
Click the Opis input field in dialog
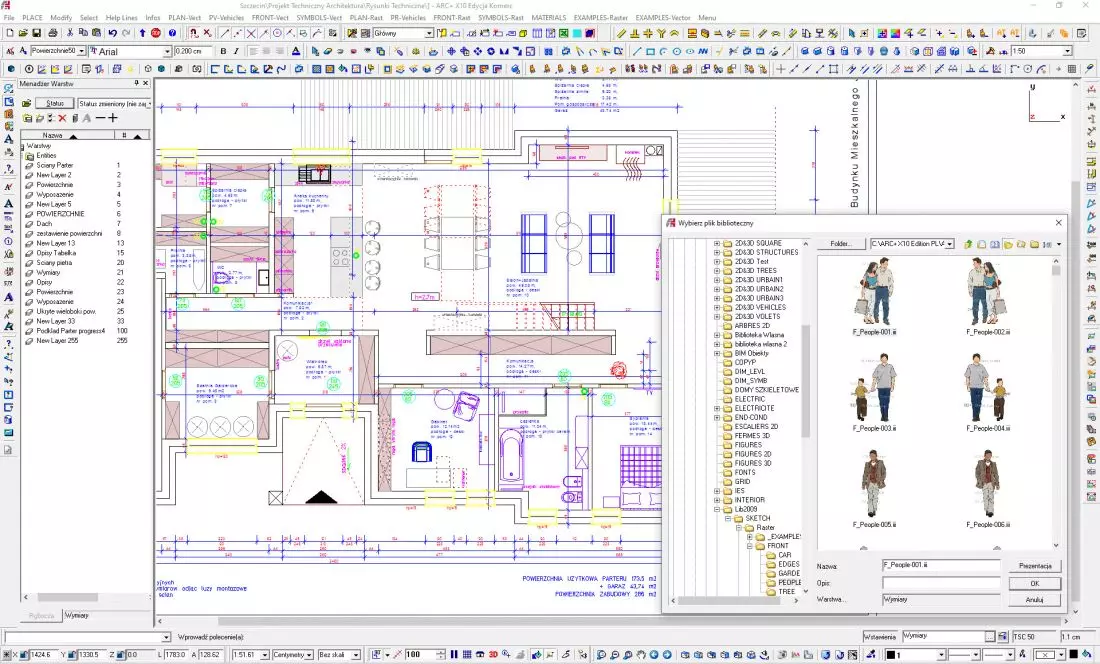pos(941,583)
